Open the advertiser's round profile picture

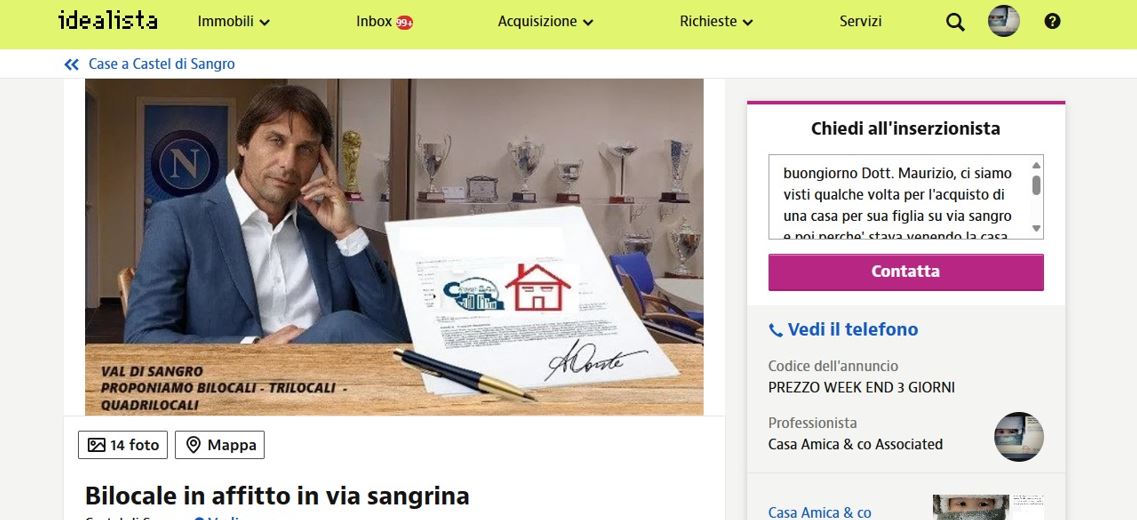(x=1018, y=437)
